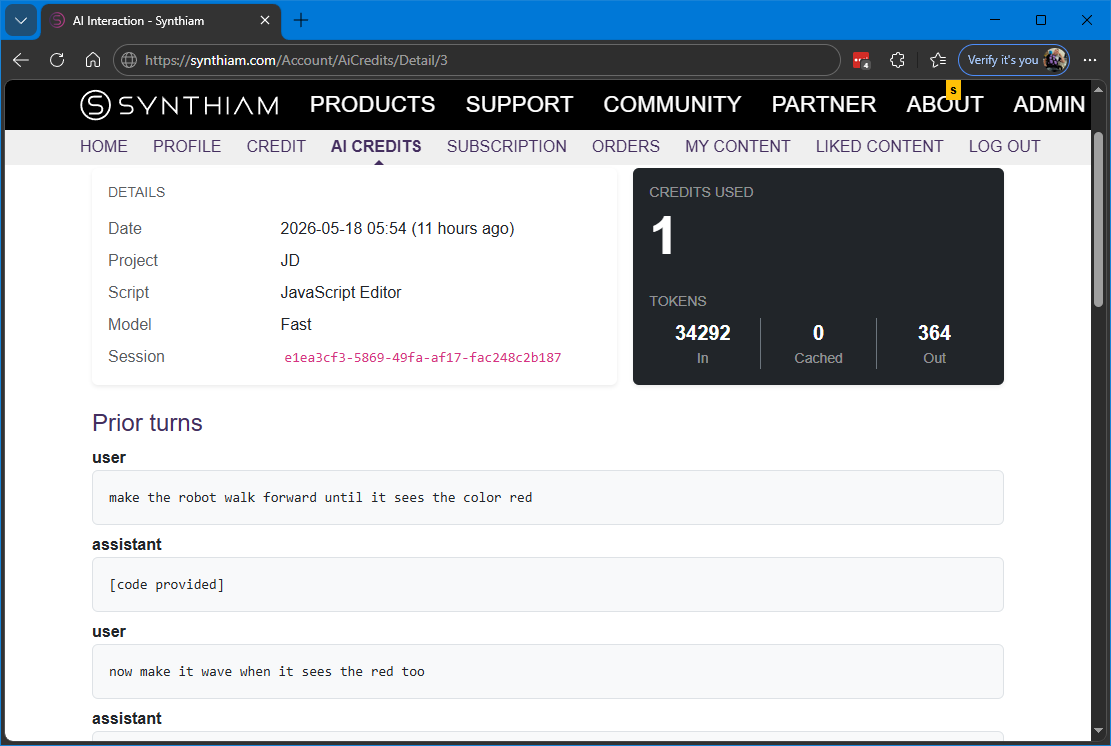Open the PARTNER menu

(x=823, y=104)
